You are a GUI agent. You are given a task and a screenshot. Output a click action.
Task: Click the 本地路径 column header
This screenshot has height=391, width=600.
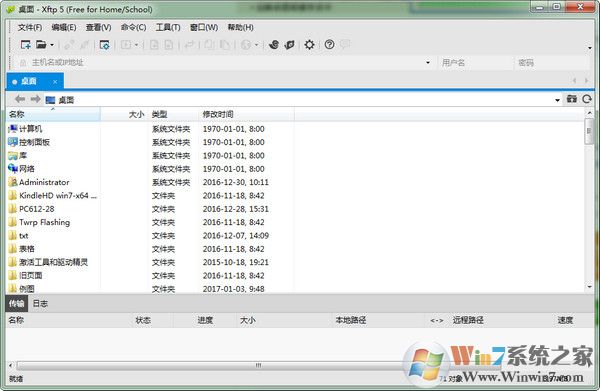(x=351, y=320)
